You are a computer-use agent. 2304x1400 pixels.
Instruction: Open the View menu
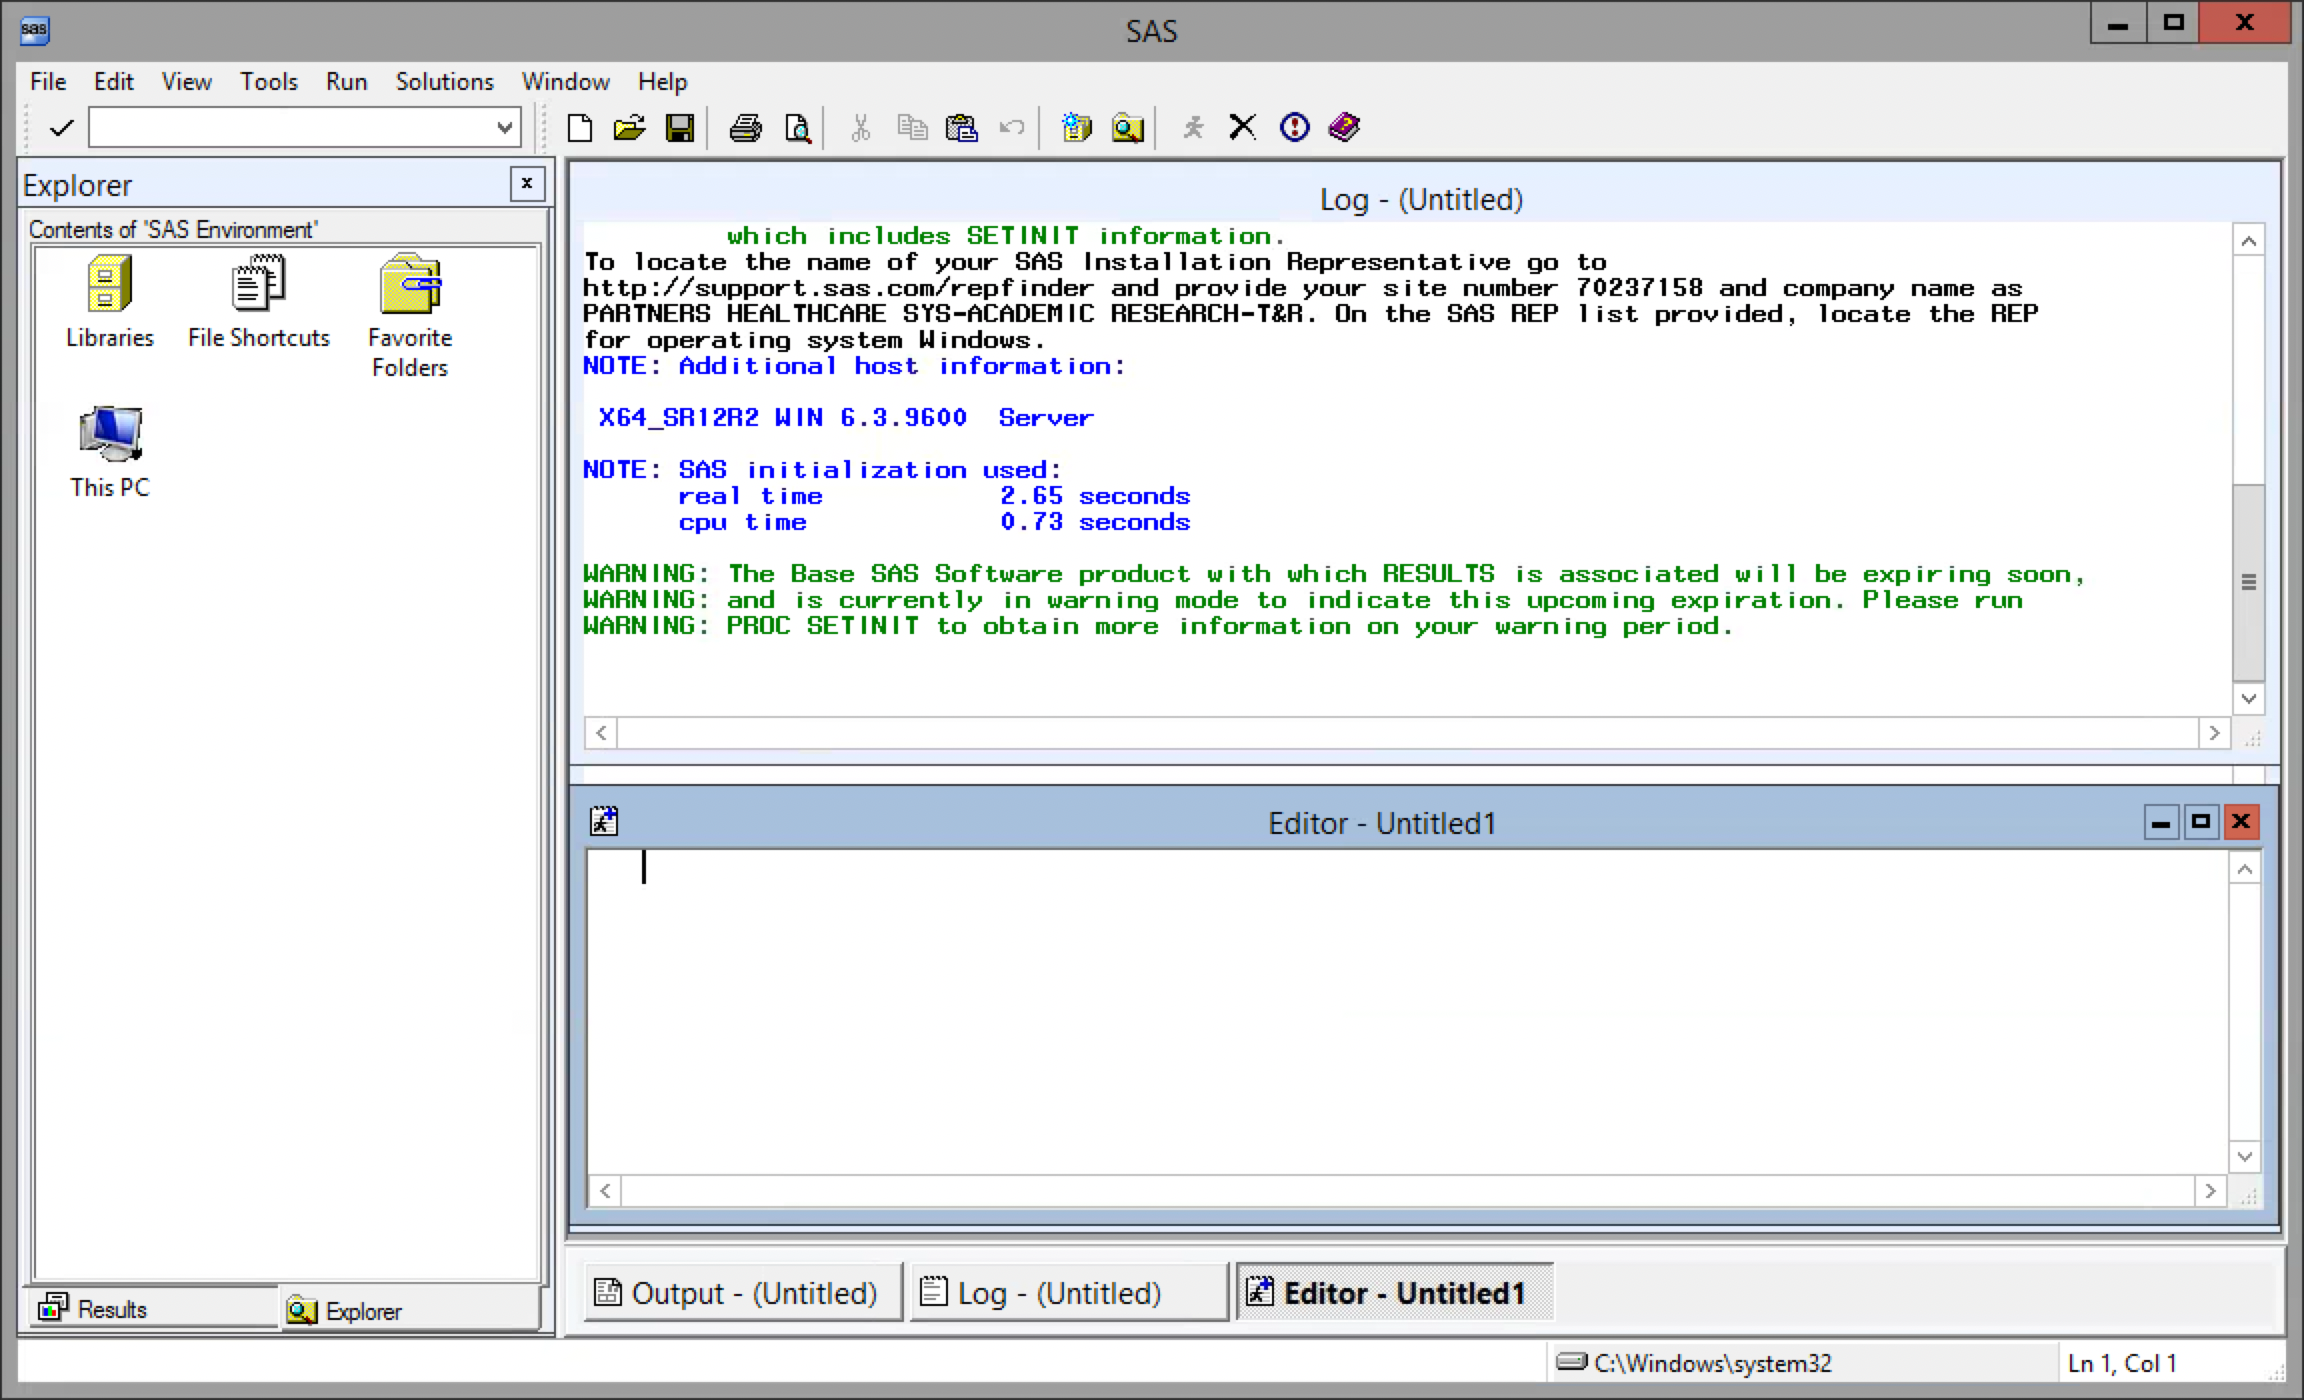[187, 82]
